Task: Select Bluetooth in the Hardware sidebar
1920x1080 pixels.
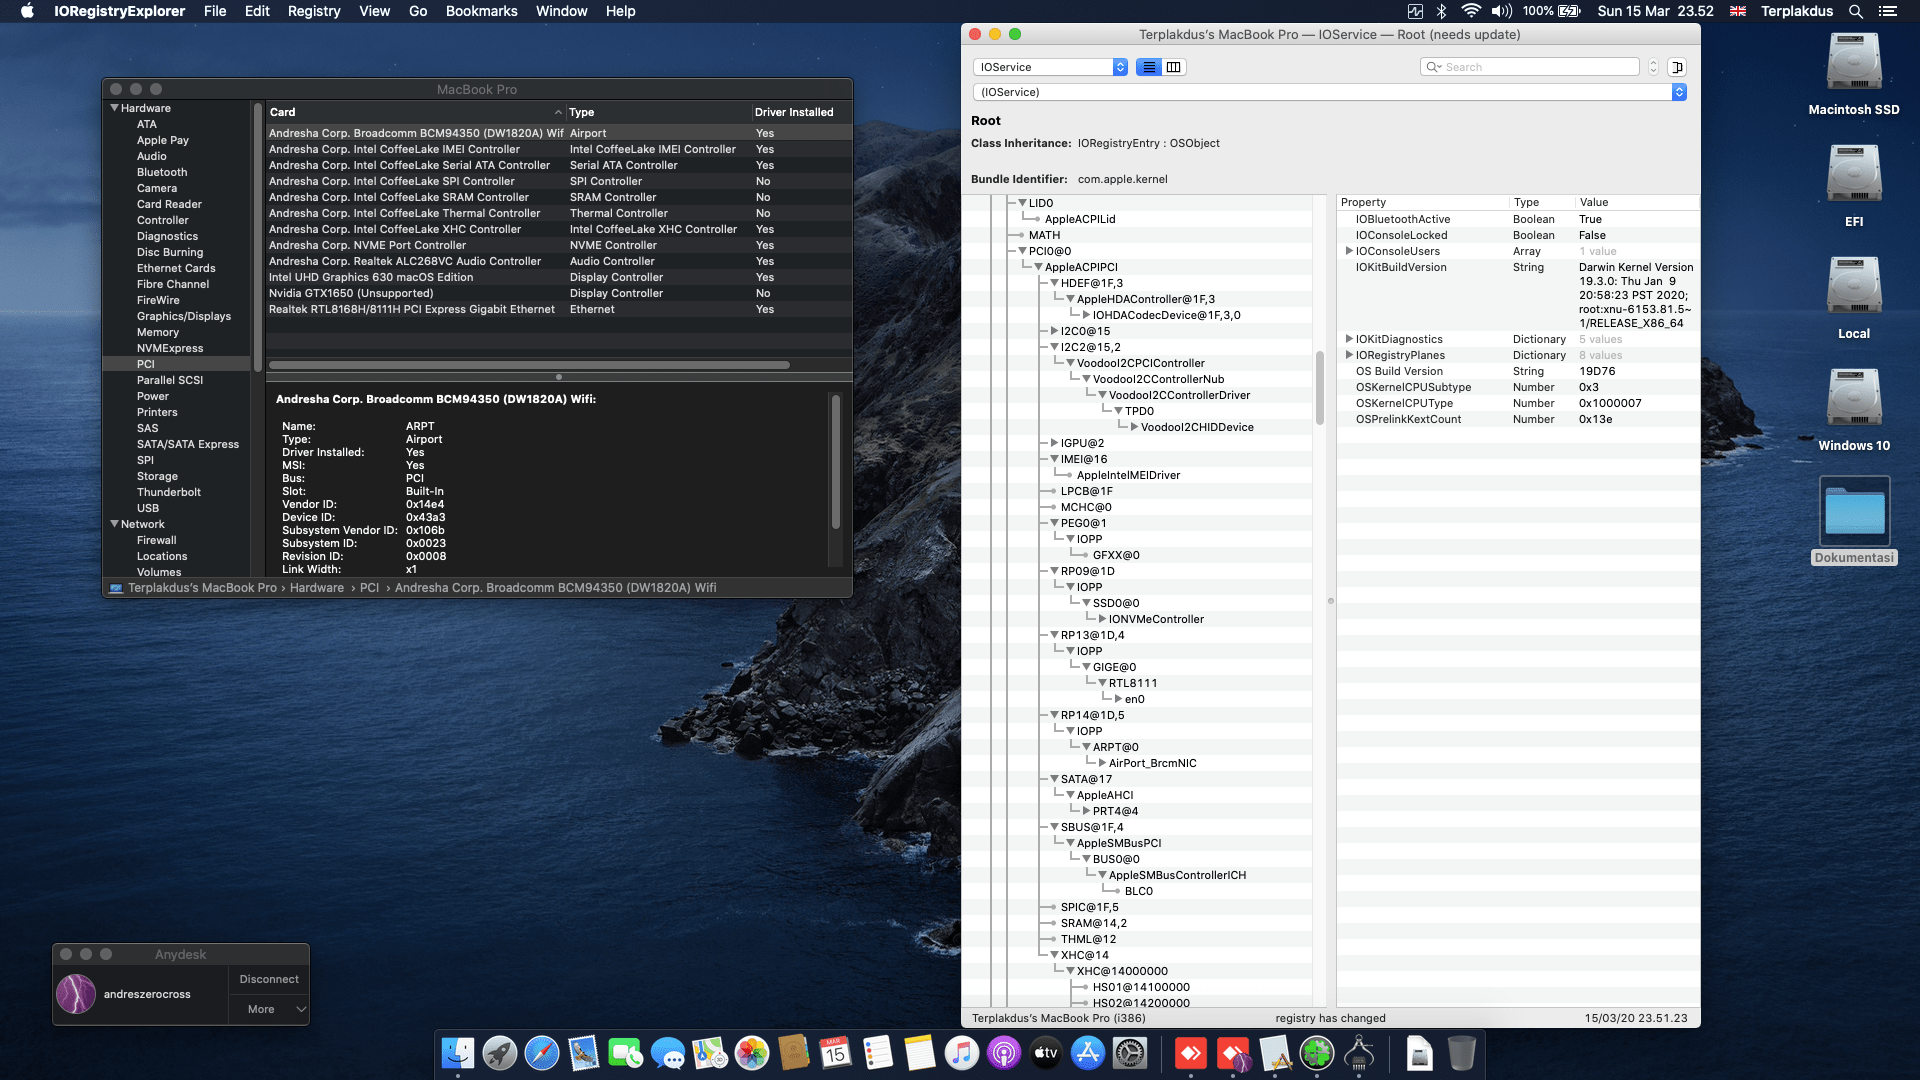Action: (x=162, y=172)
